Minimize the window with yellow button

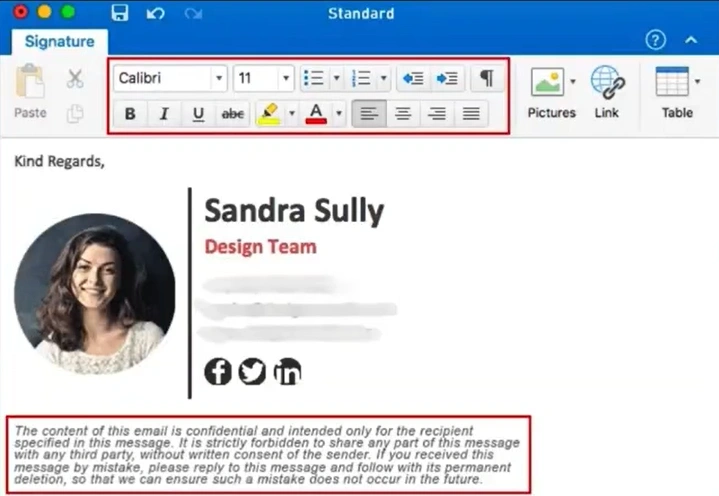click(44, 11)
